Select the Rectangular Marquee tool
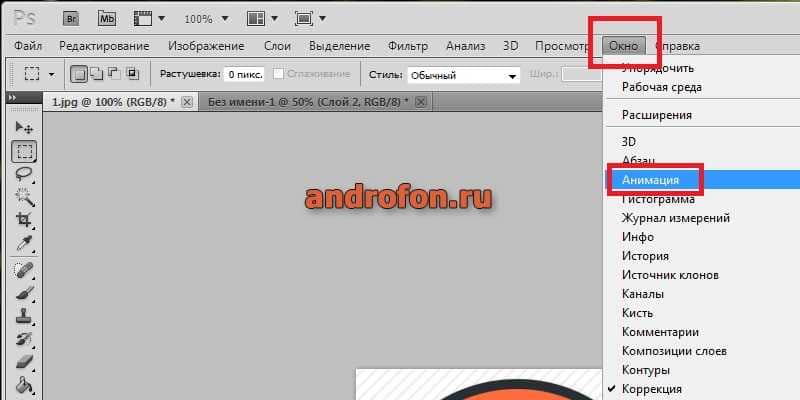This screenshot has width=800, height=400. [x=24, y=151]
